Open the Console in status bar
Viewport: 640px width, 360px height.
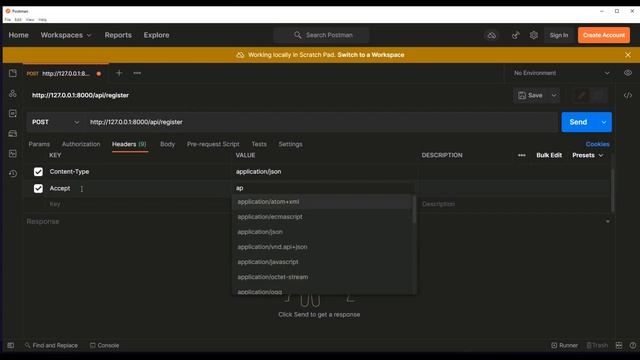[104, 345]
